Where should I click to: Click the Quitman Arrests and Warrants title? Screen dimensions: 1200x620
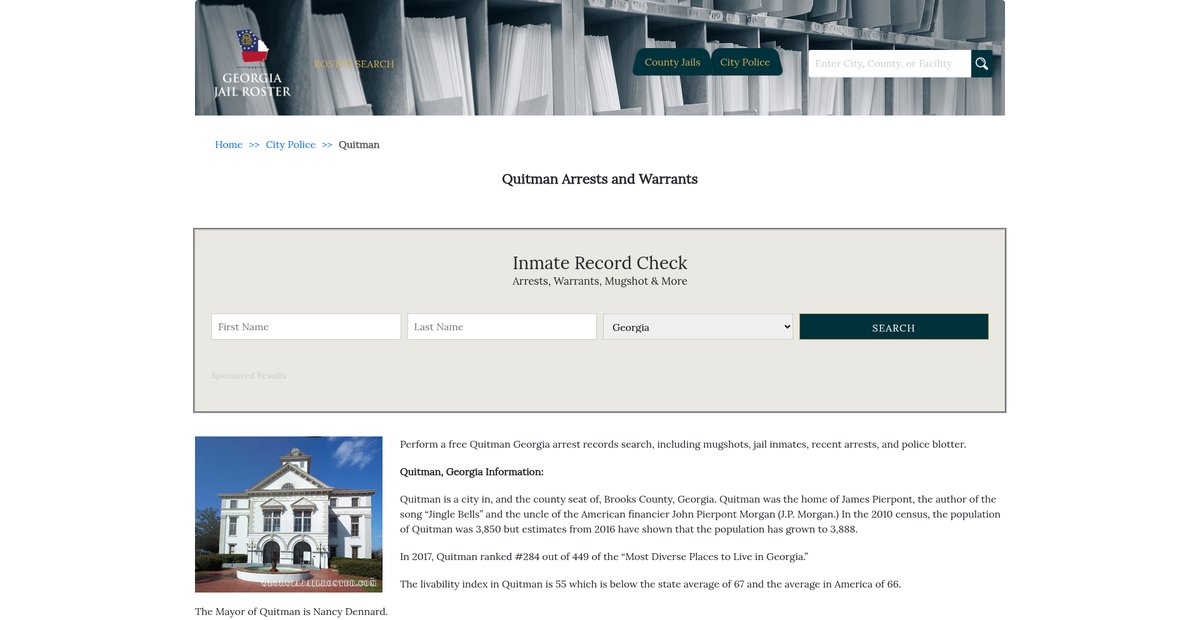click(600, 180)
